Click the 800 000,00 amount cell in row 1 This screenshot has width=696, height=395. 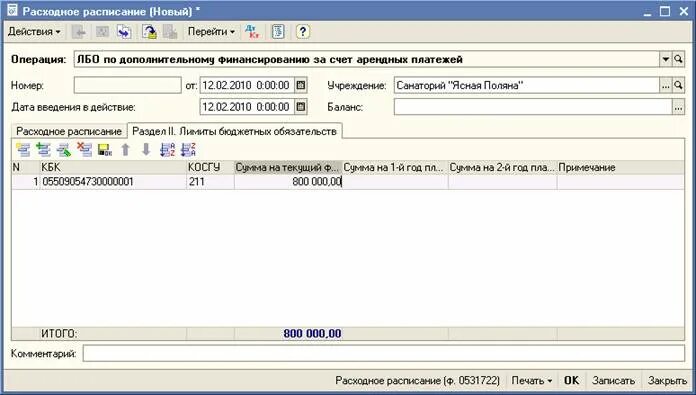coord(288,182)
